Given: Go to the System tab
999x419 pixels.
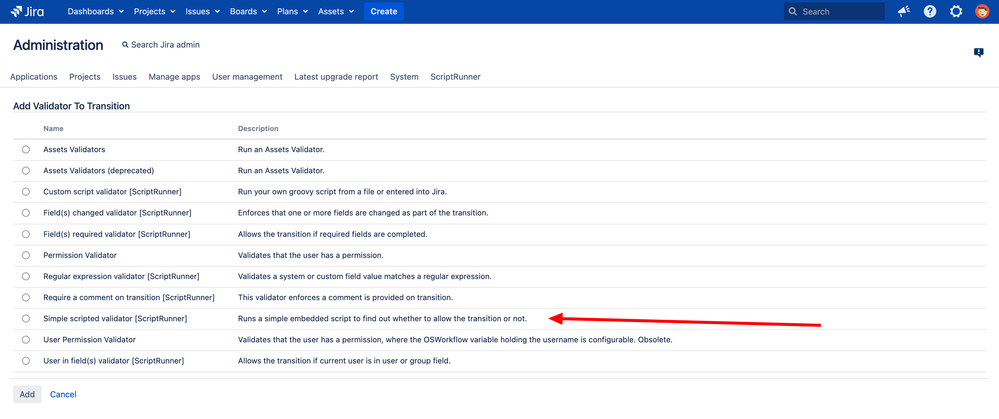Looking at the screenshot, I should (x=405, y=76).
